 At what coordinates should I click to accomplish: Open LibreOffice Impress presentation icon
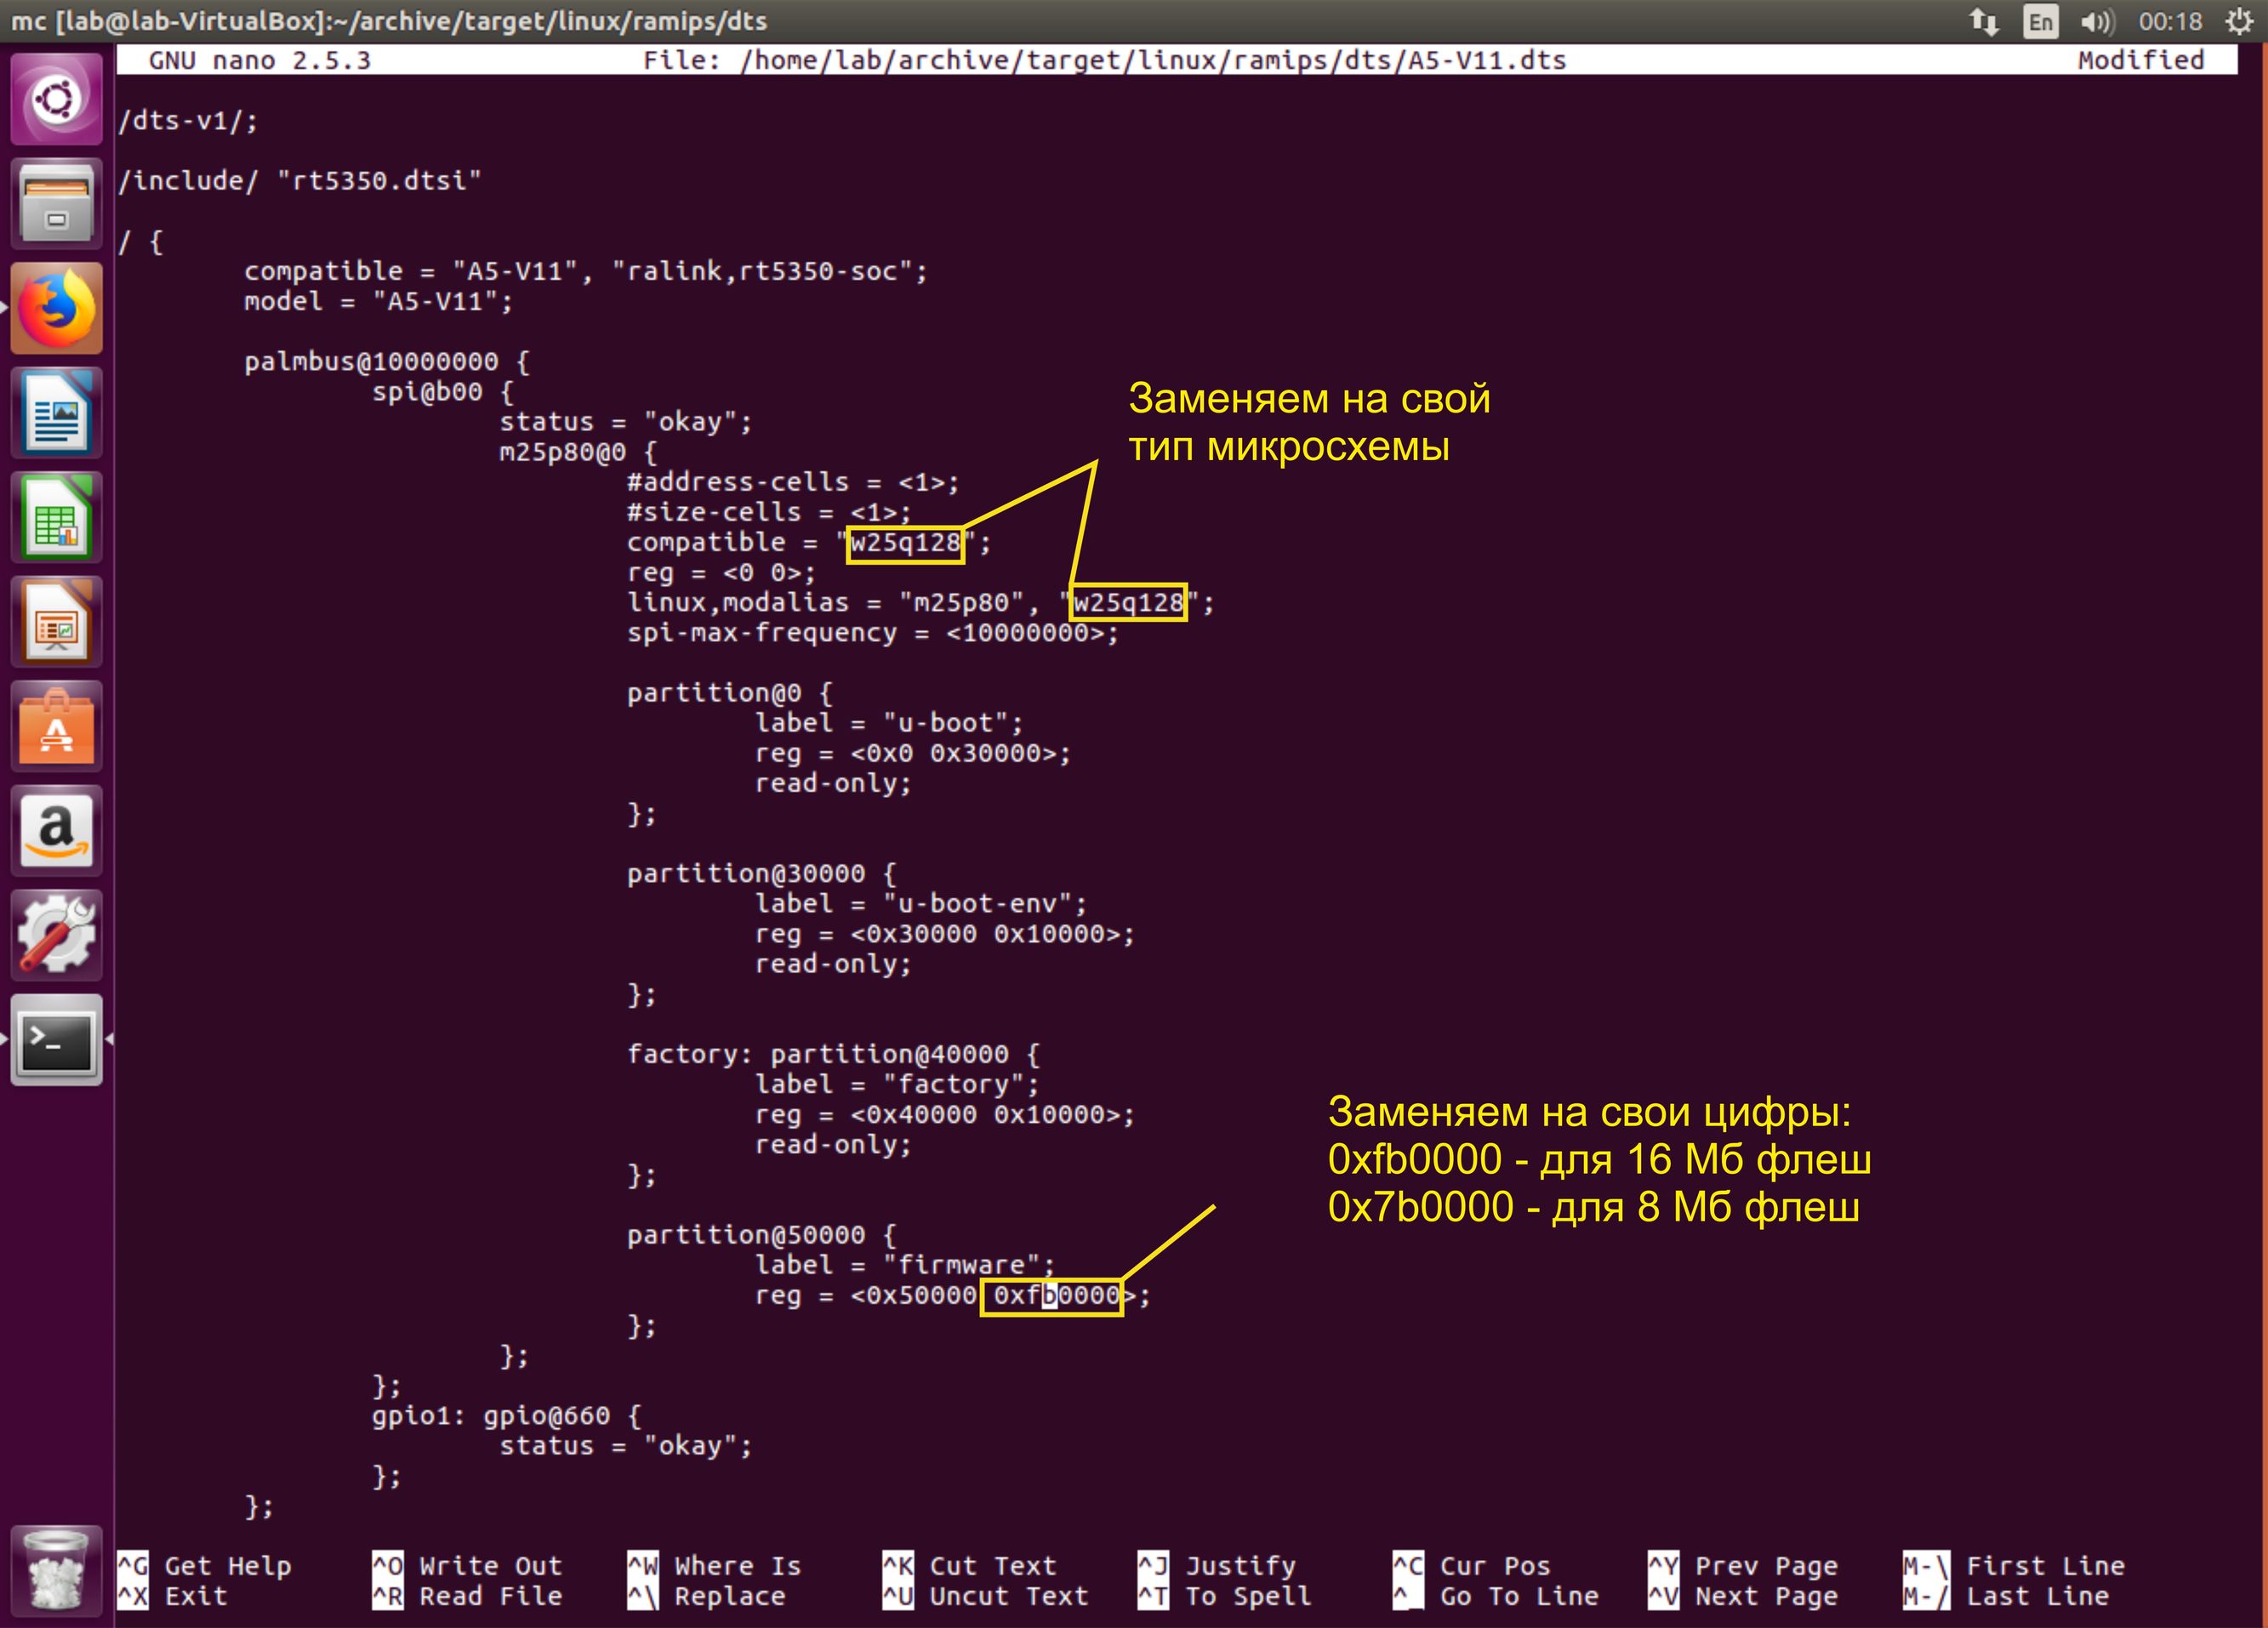(56, 622)
